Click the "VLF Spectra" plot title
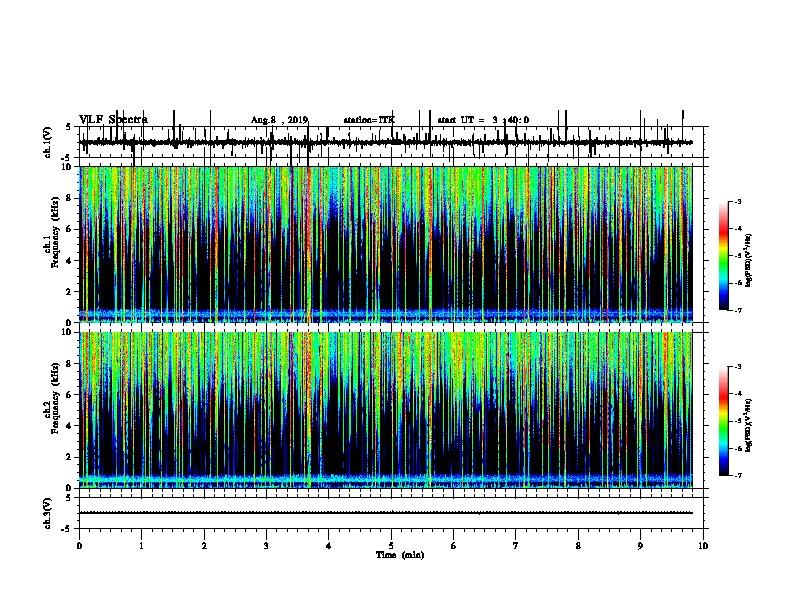The width and height of the screenshot is (792, 612). tap(113, 119)
